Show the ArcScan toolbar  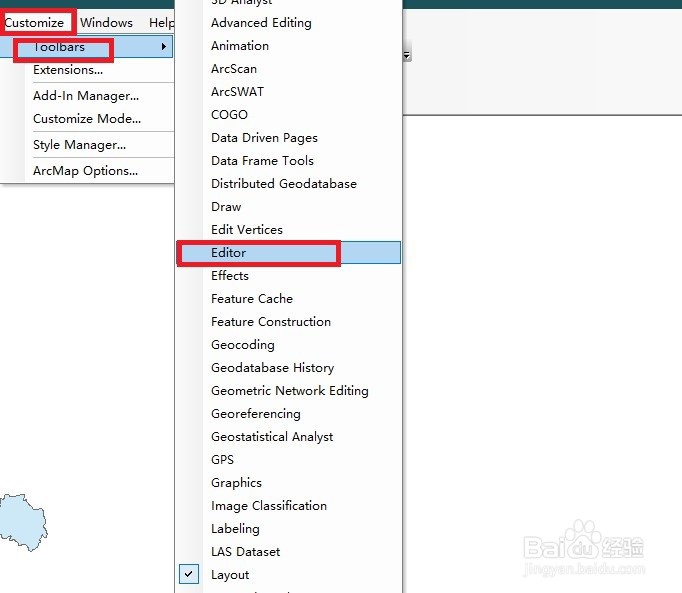(234, 68)
